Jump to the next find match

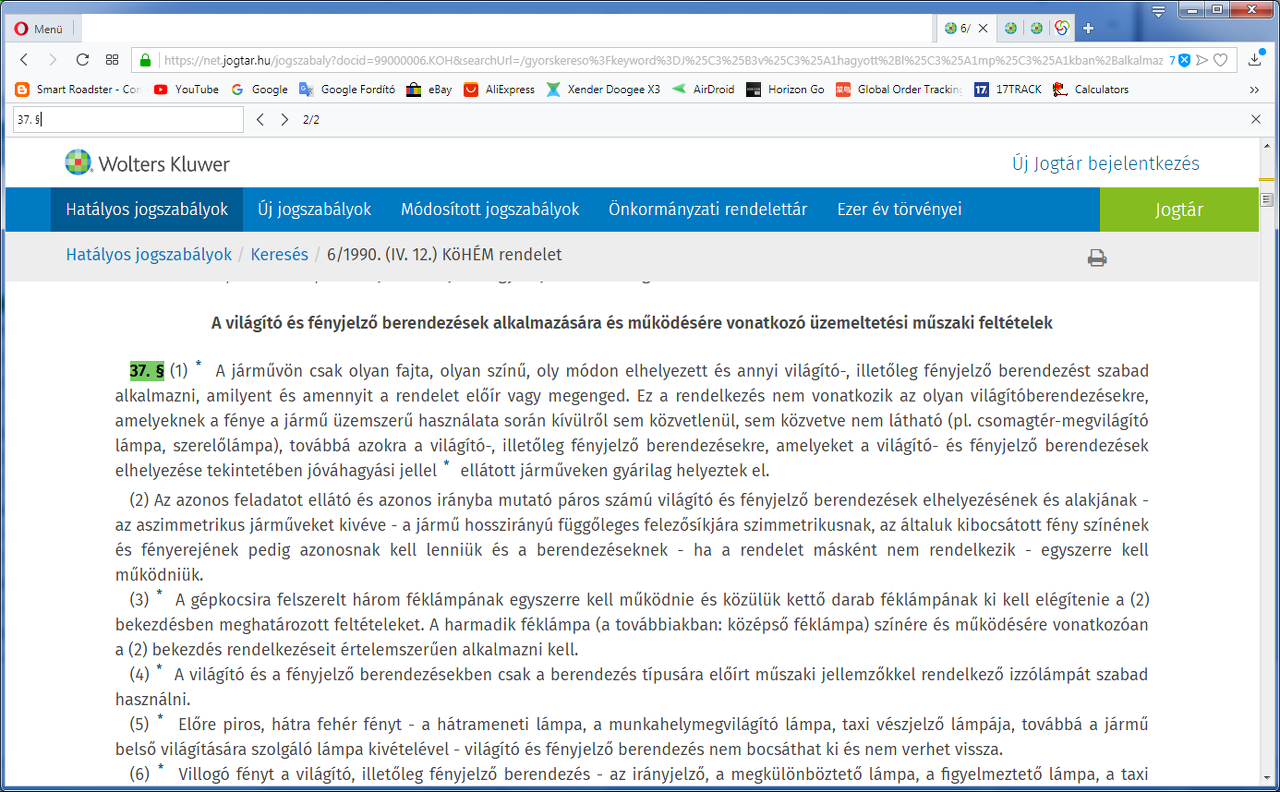coord(285,120)
